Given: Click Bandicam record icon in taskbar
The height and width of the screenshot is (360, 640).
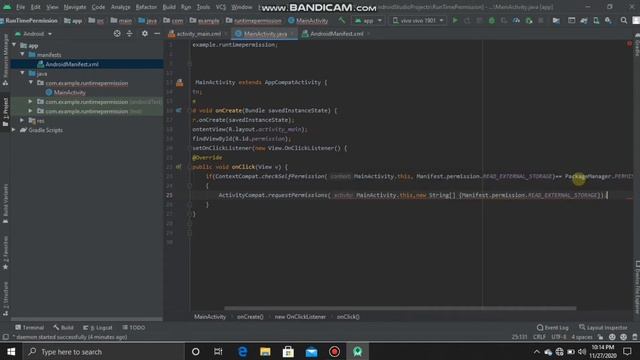Looking at the screenshot, I should pyautogui.click(x=334, y=351).
